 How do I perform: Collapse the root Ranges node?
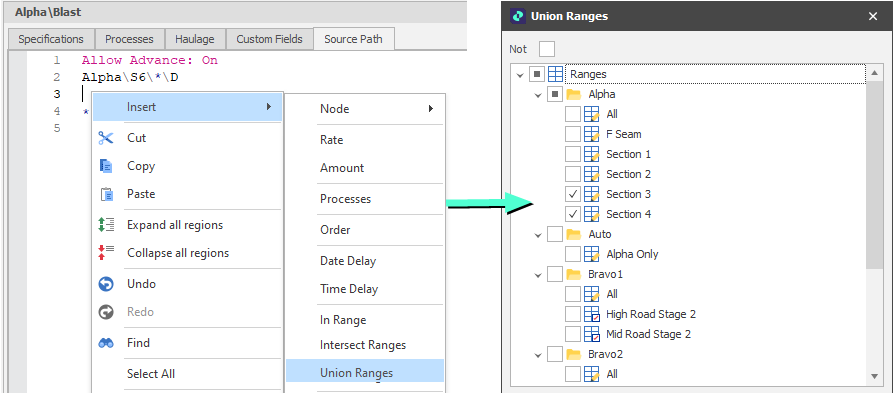coord(520,75)
